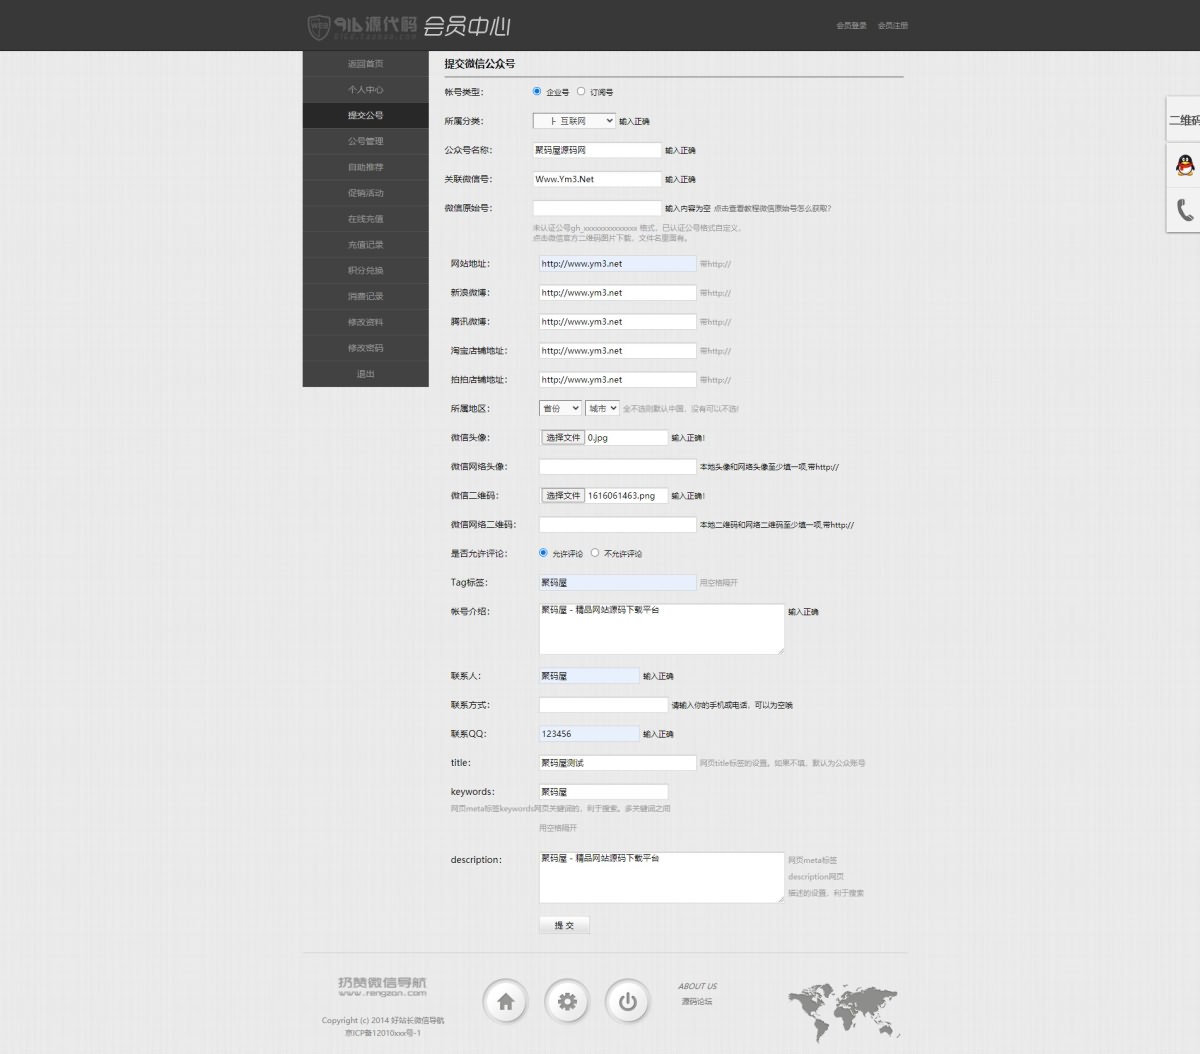This screenshot has width=1200, height=1054.
Task: Select the 企业号 account type radio
Action: coord(537,91)
